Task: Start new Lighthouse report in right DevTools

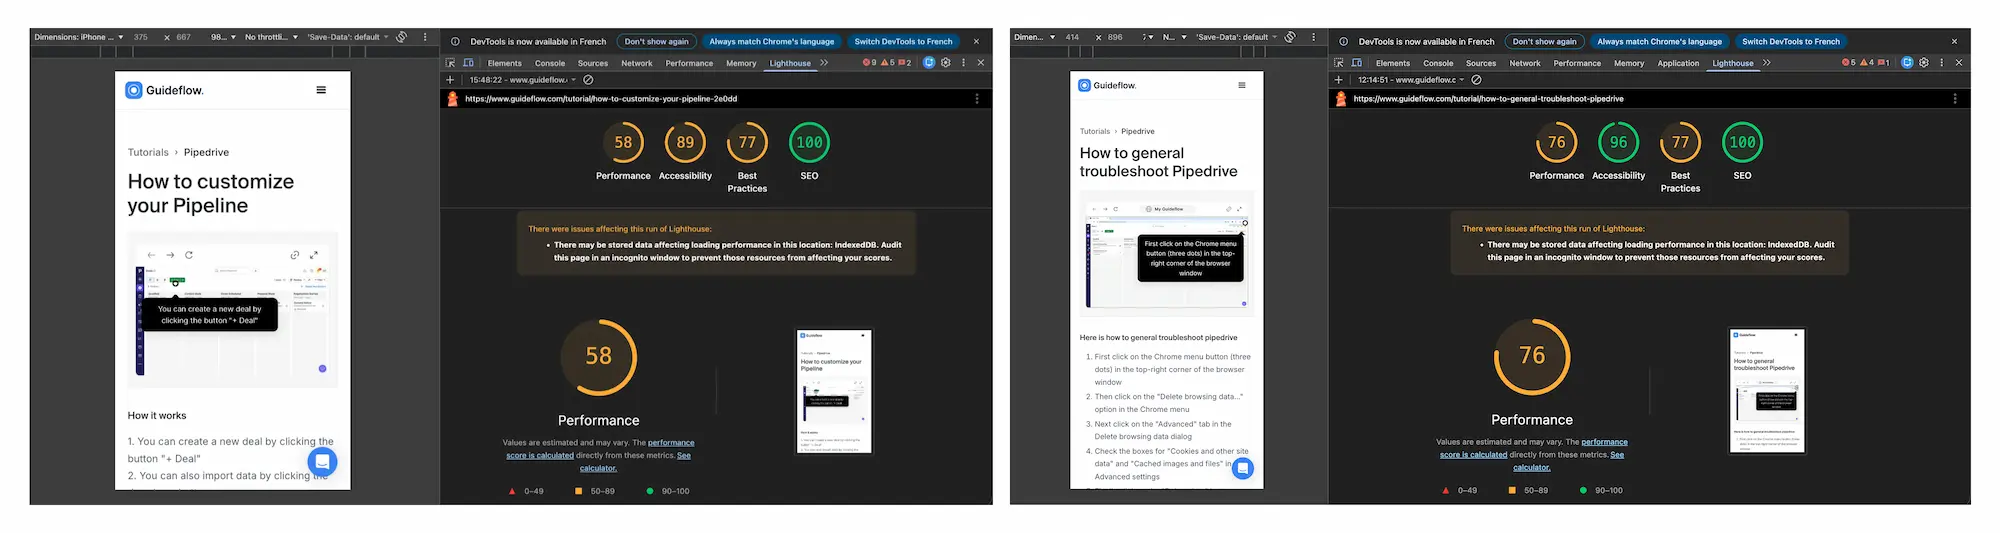Action: 1338,79
